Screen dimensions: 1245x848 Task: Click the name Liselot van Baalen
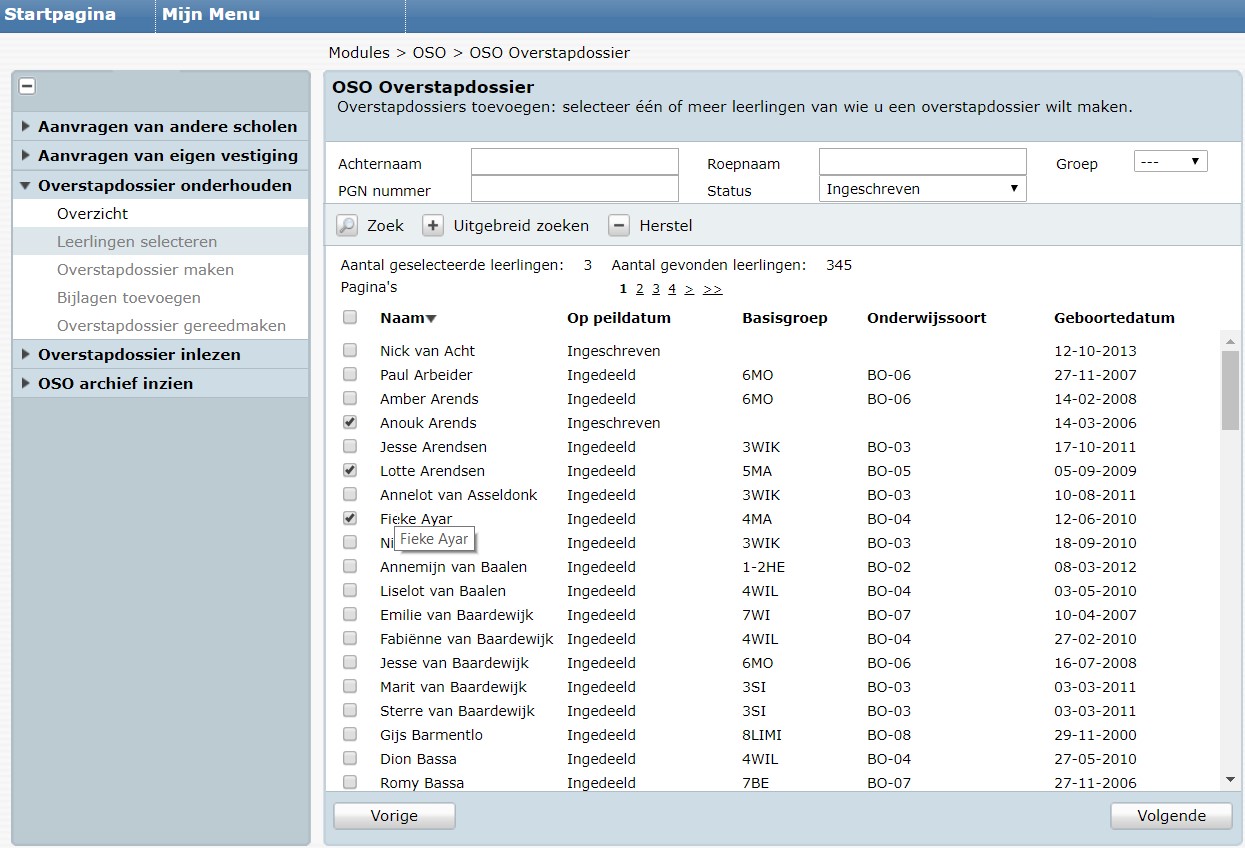pos(443,591)
